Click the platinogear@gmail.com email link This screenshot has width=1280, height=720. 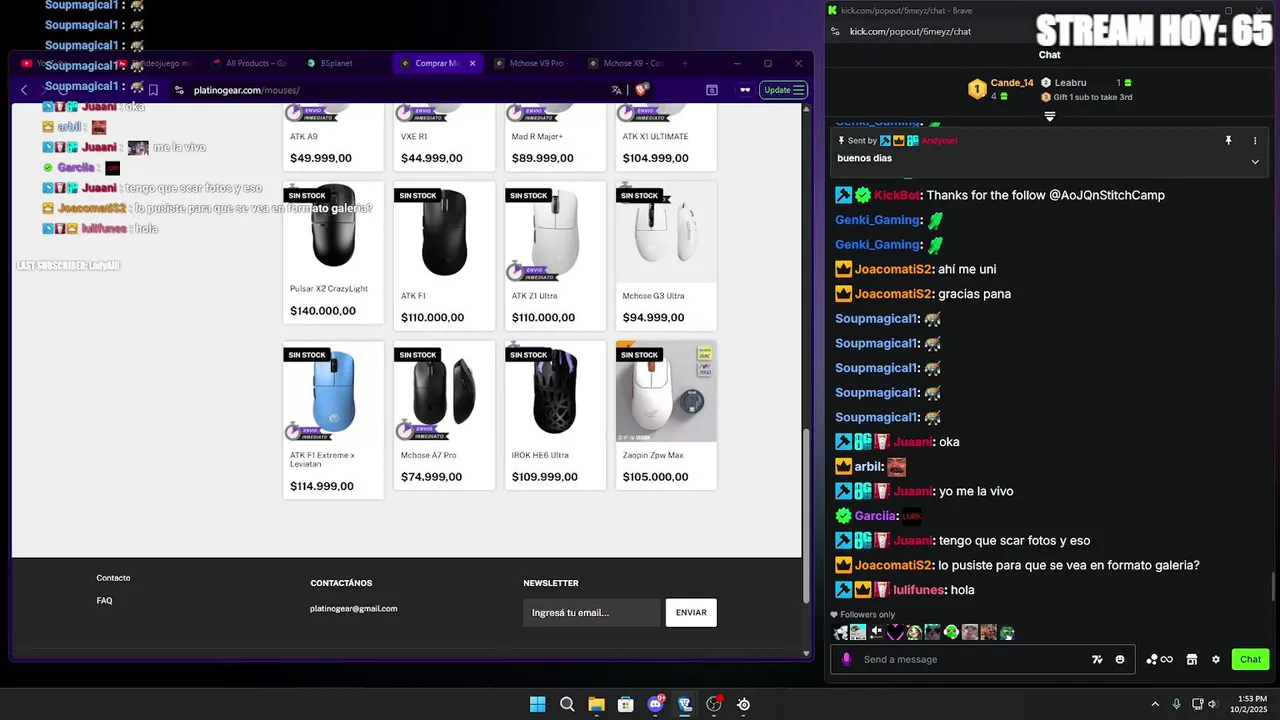[353, 608]
